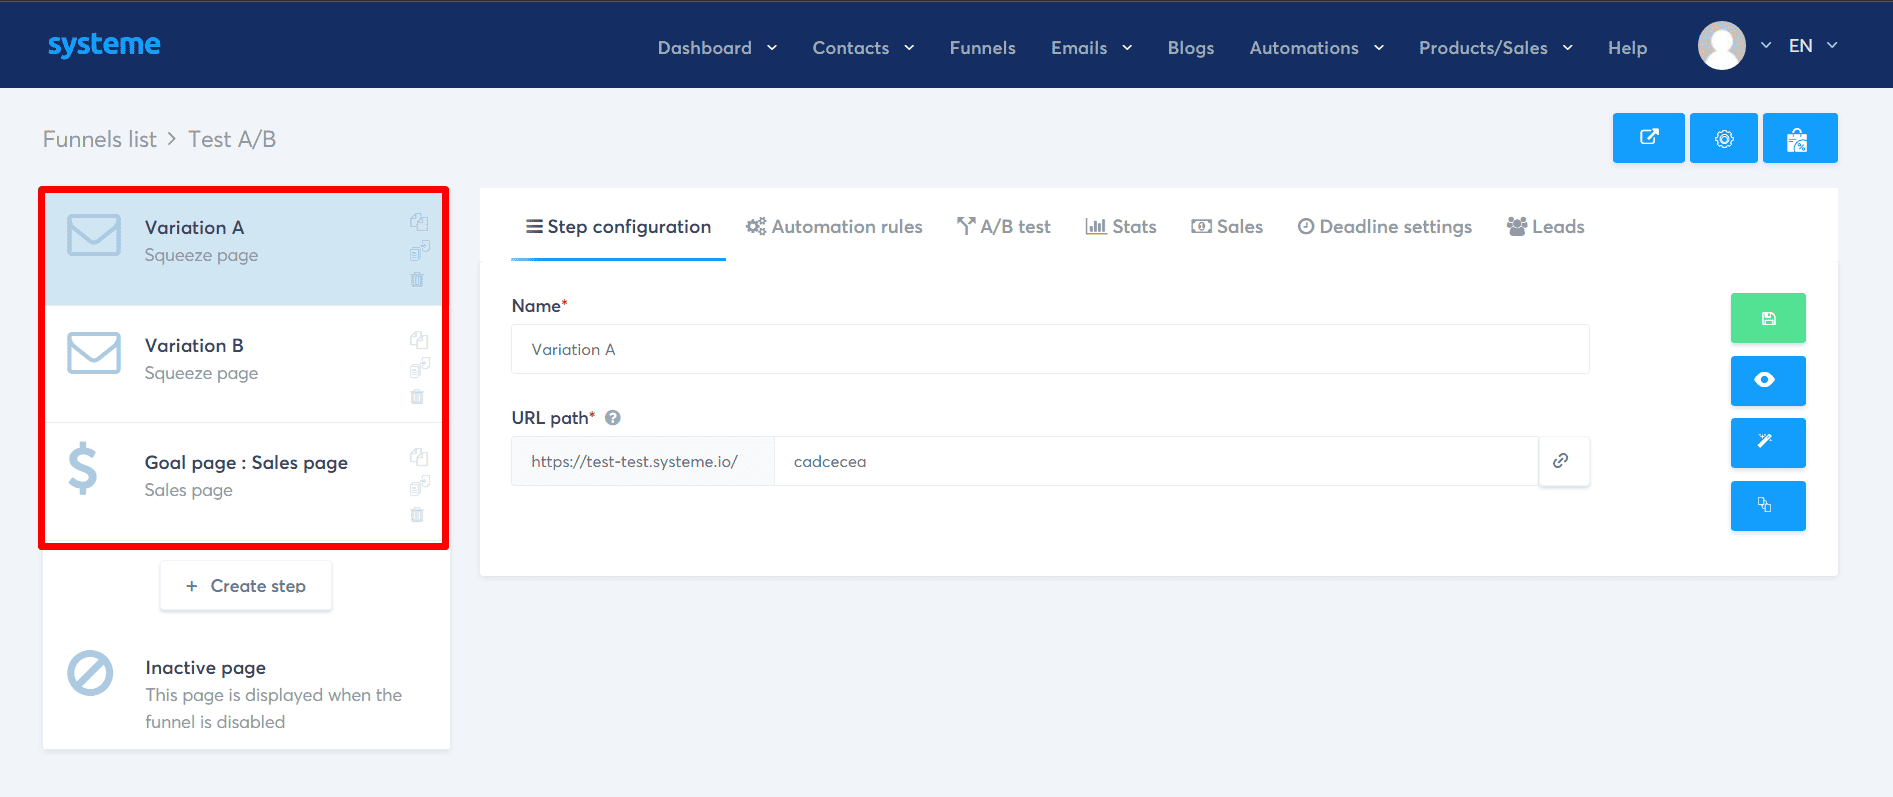Click the Create step button
Viewport: 1893px width, 797px height.
[x=246, y=586]
